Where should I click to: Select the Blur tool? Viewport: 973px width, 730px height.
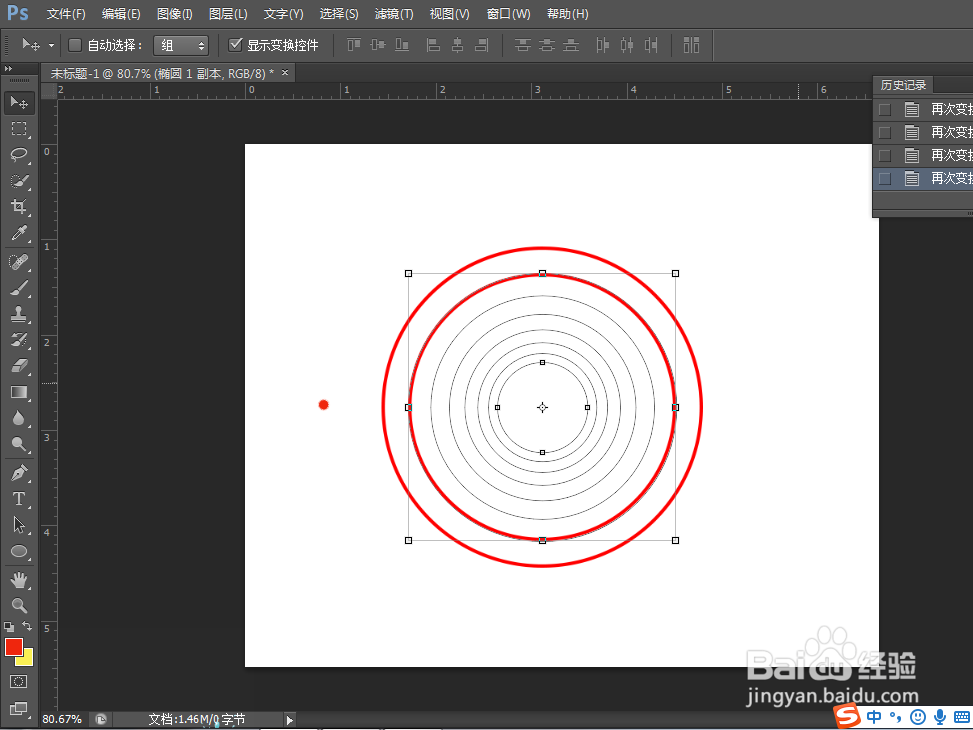19,418
